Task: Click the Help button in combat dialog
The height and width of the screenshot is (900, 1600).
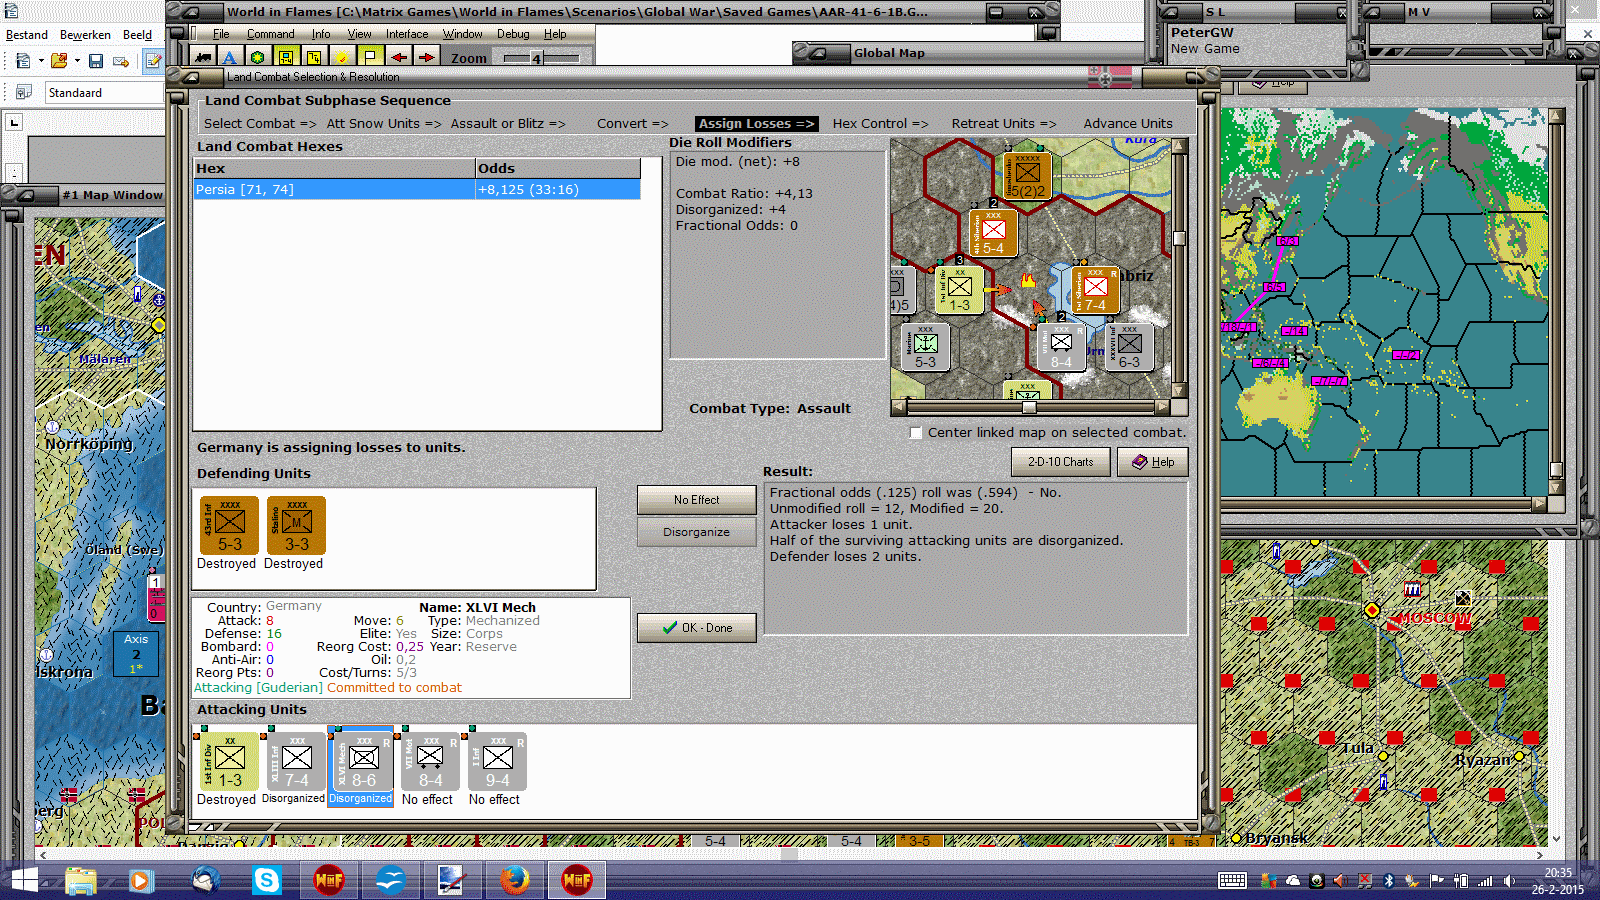Action: coord(1153,462)
